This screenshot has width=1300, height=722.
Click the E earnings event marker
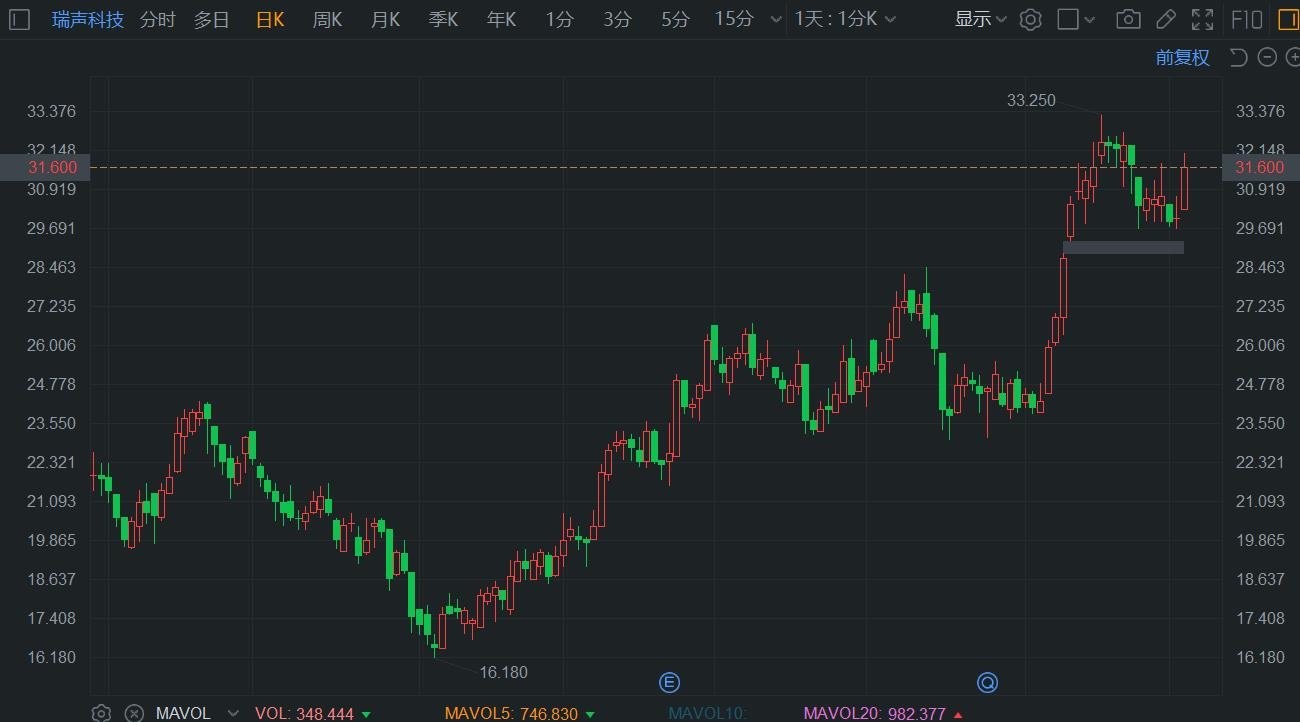point(669,683)
